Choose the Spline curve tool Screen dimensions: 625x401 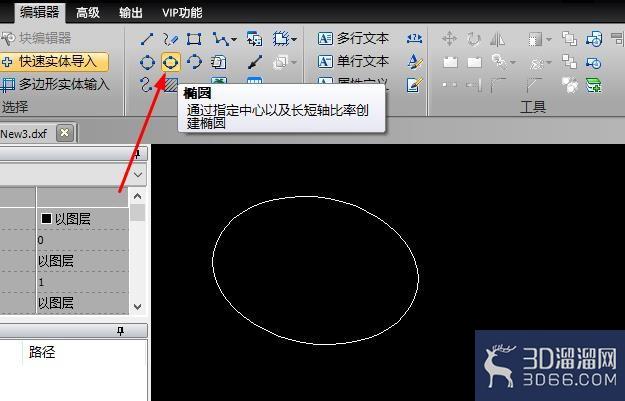146,85
